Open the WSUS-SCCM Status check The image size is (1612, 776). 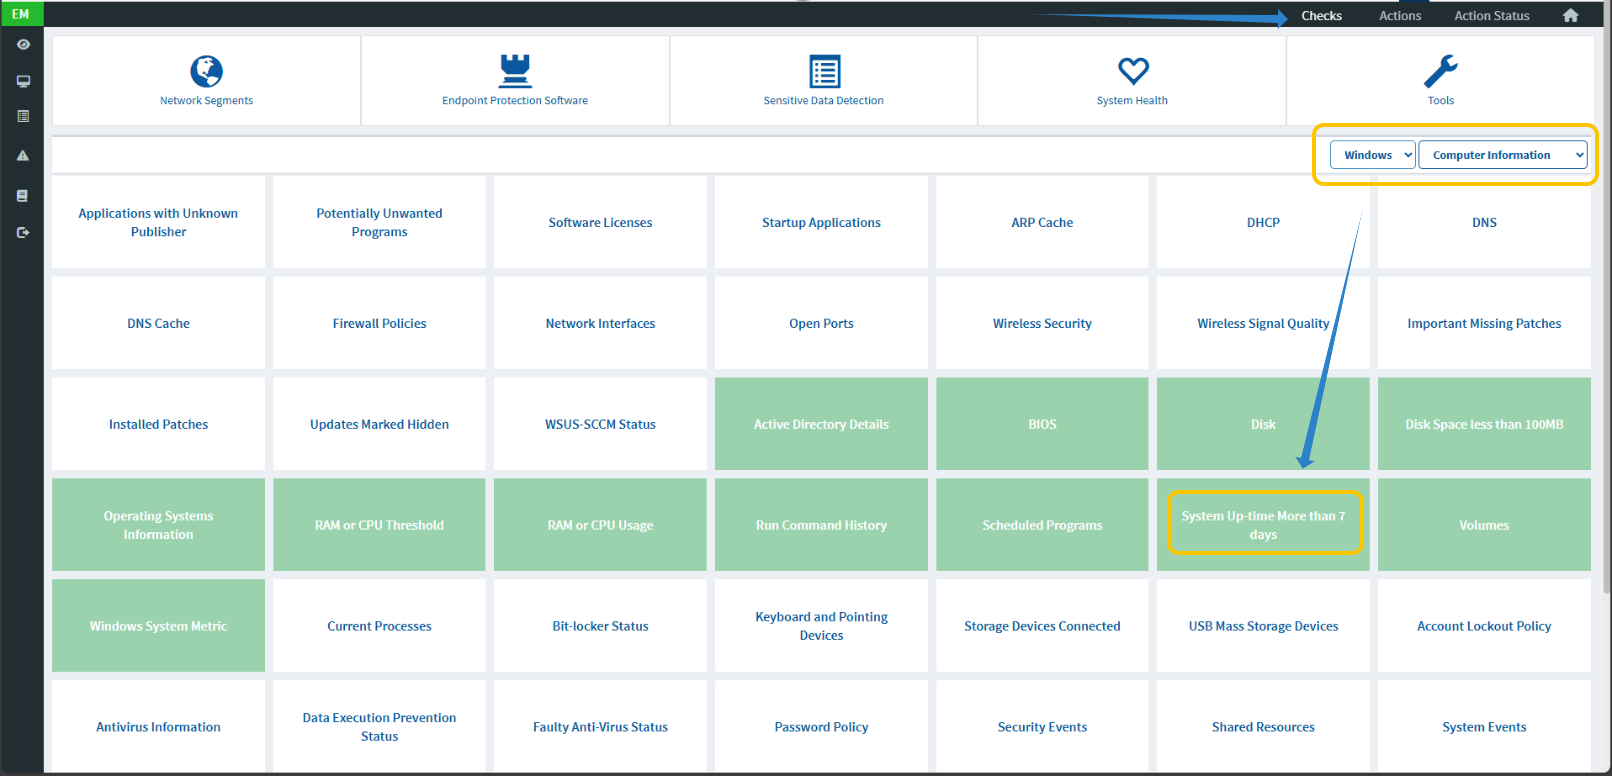pyautogui.click(x=600, y=424)
